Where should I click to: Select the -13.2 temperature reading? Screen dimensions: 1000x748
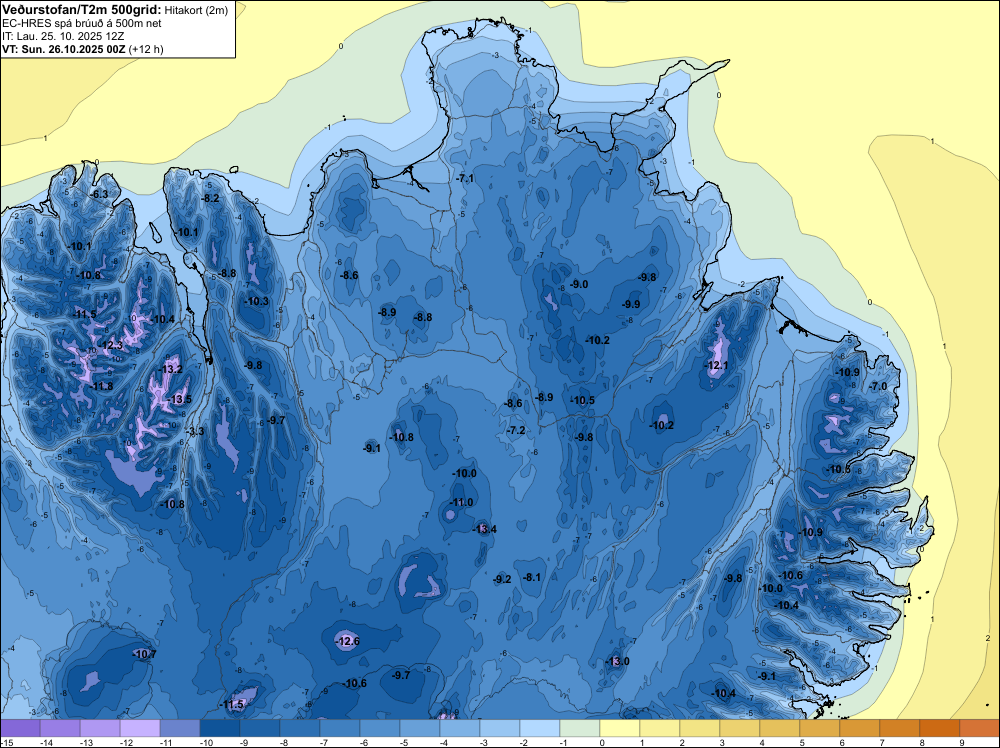pyautogui.click(x=170, y=369)
